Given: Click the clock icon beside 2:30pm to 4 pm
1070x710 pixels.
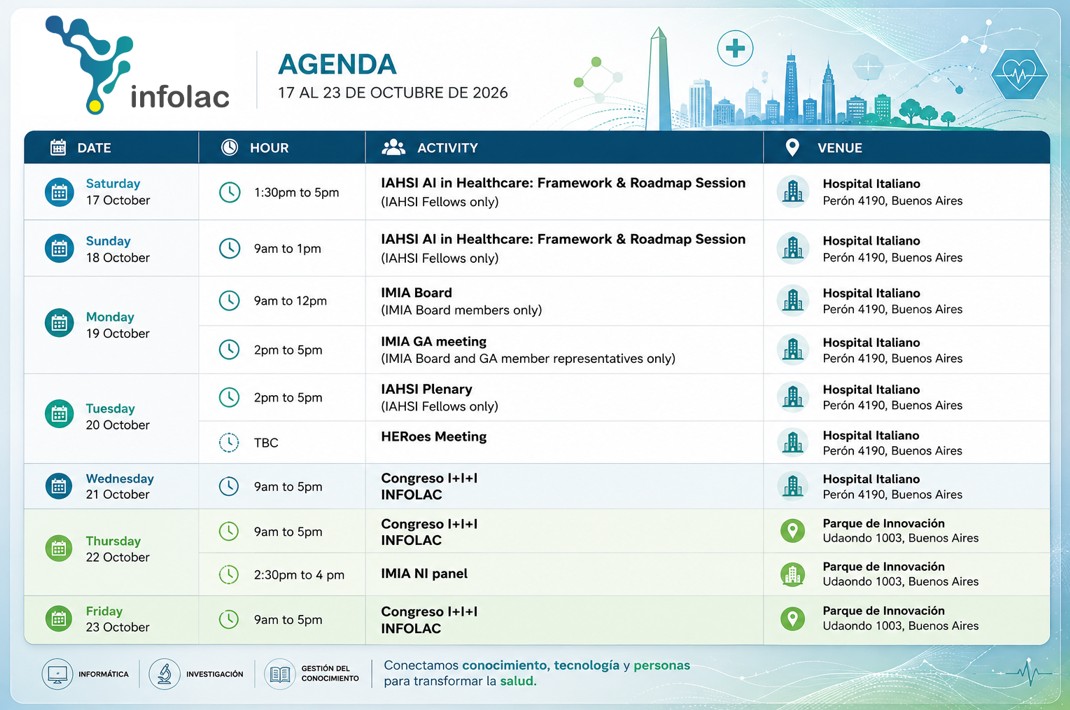Looking at the screenshot, I should click(229, 575).
